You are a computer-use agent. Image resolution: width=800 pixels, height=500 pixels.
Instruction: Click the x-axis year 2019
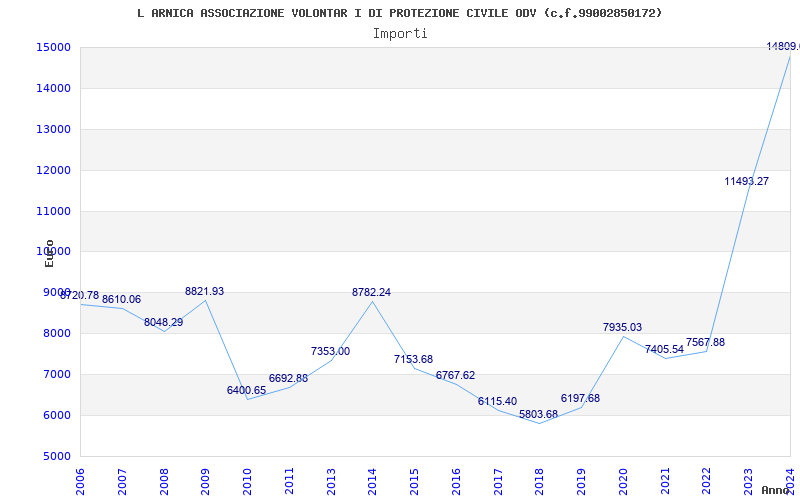[x=582, y=482]
